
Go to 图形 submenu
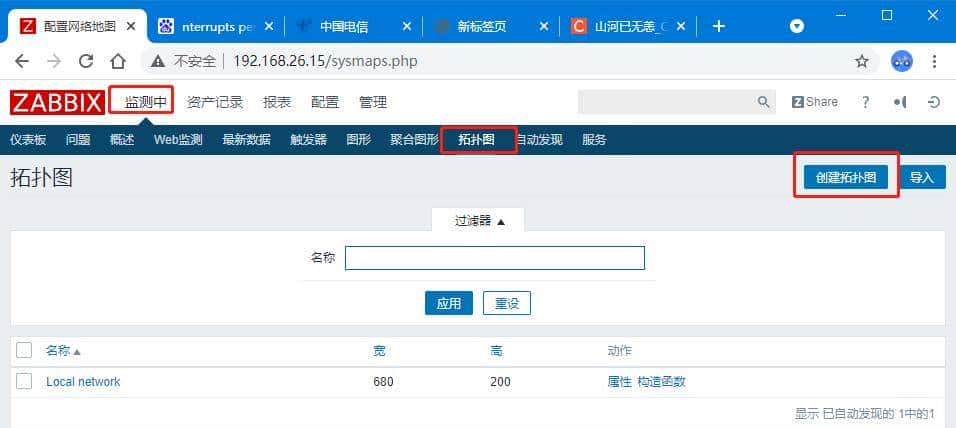pyautogui.click(x=358, y=140)
